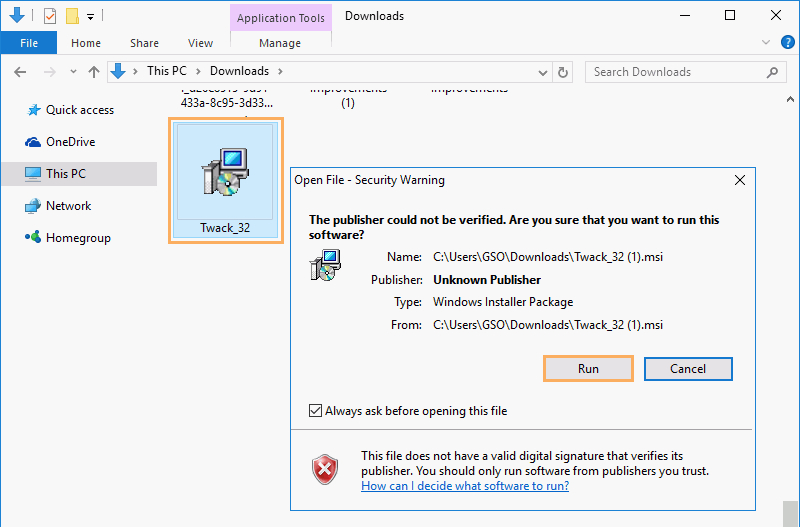Open Help with the blue question mark icon
800x527 pixels.
pos(785,43)
